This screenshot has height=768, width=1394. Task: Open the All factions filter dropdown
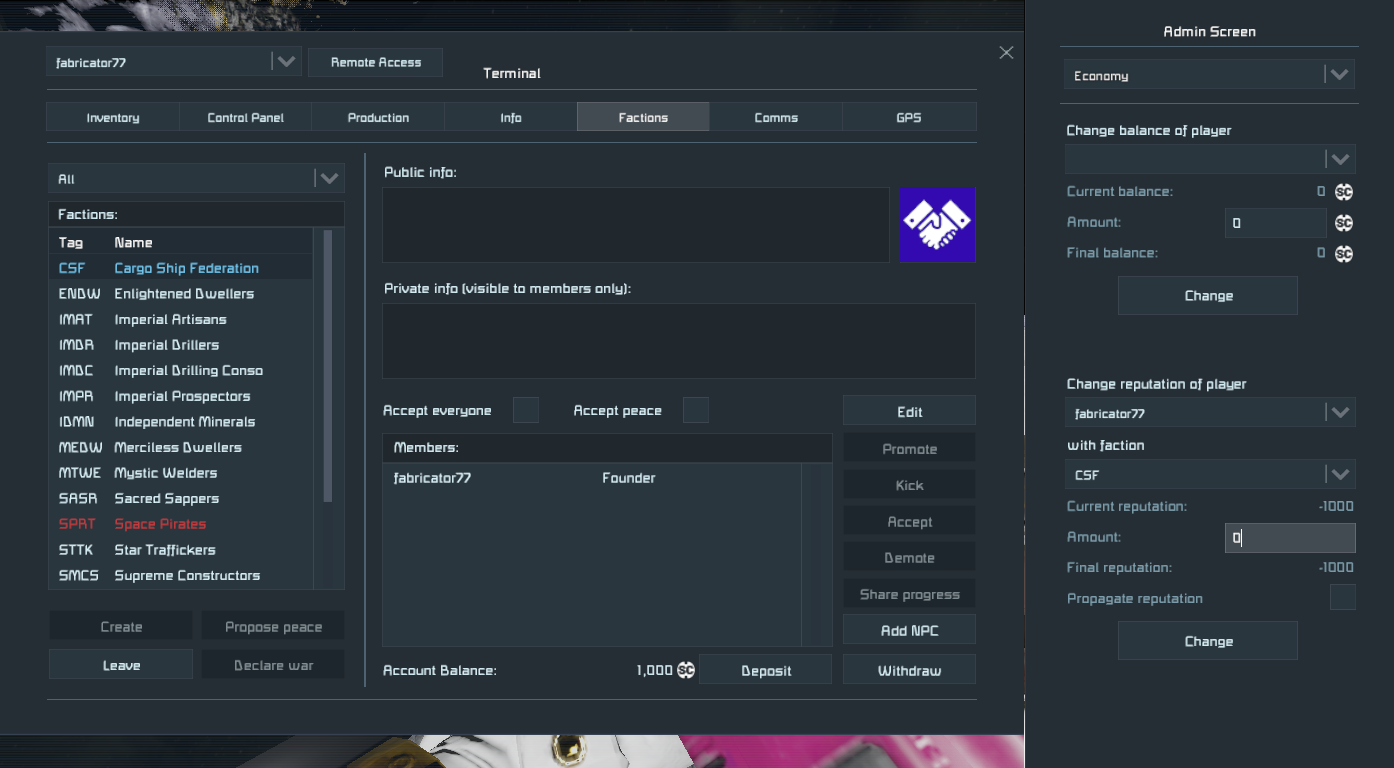pos(328,179)
